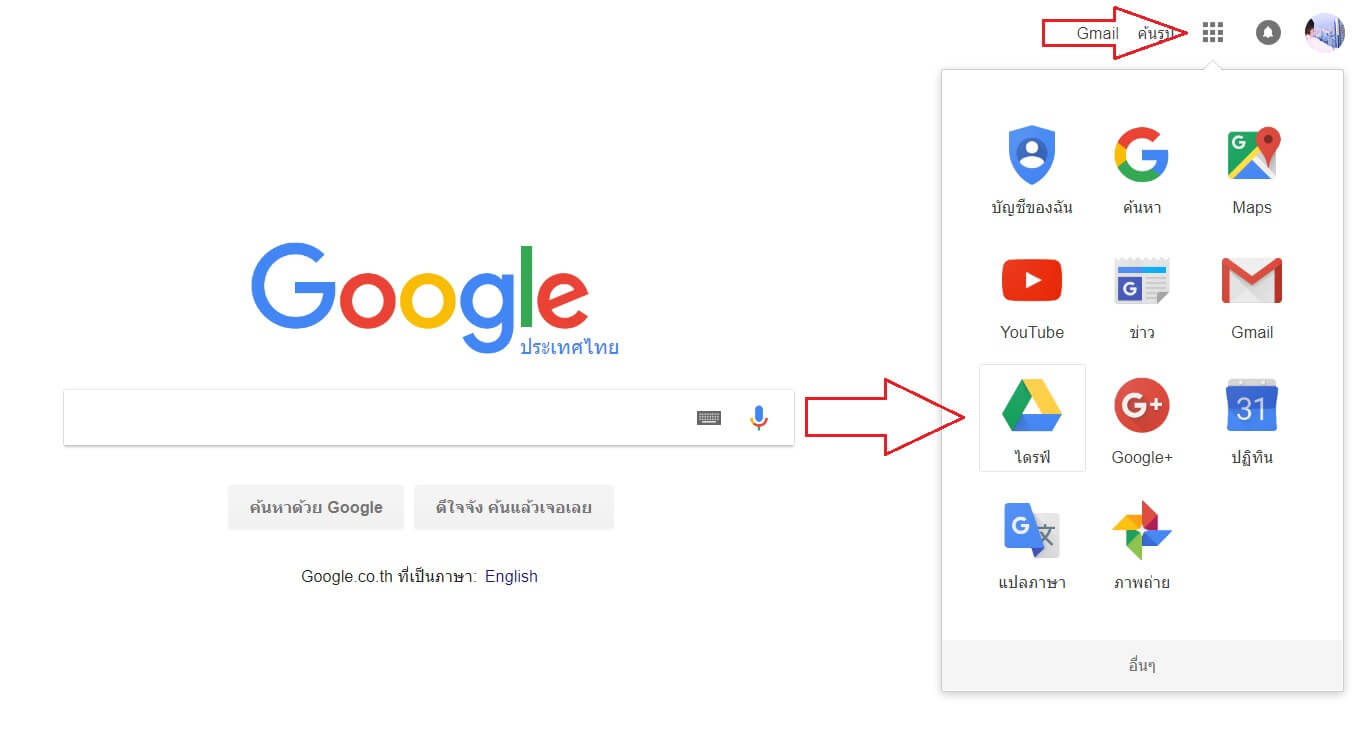
Task: Open the on-screen keyboard input tool
Action: pyautogui.click(x=709, y=418)
